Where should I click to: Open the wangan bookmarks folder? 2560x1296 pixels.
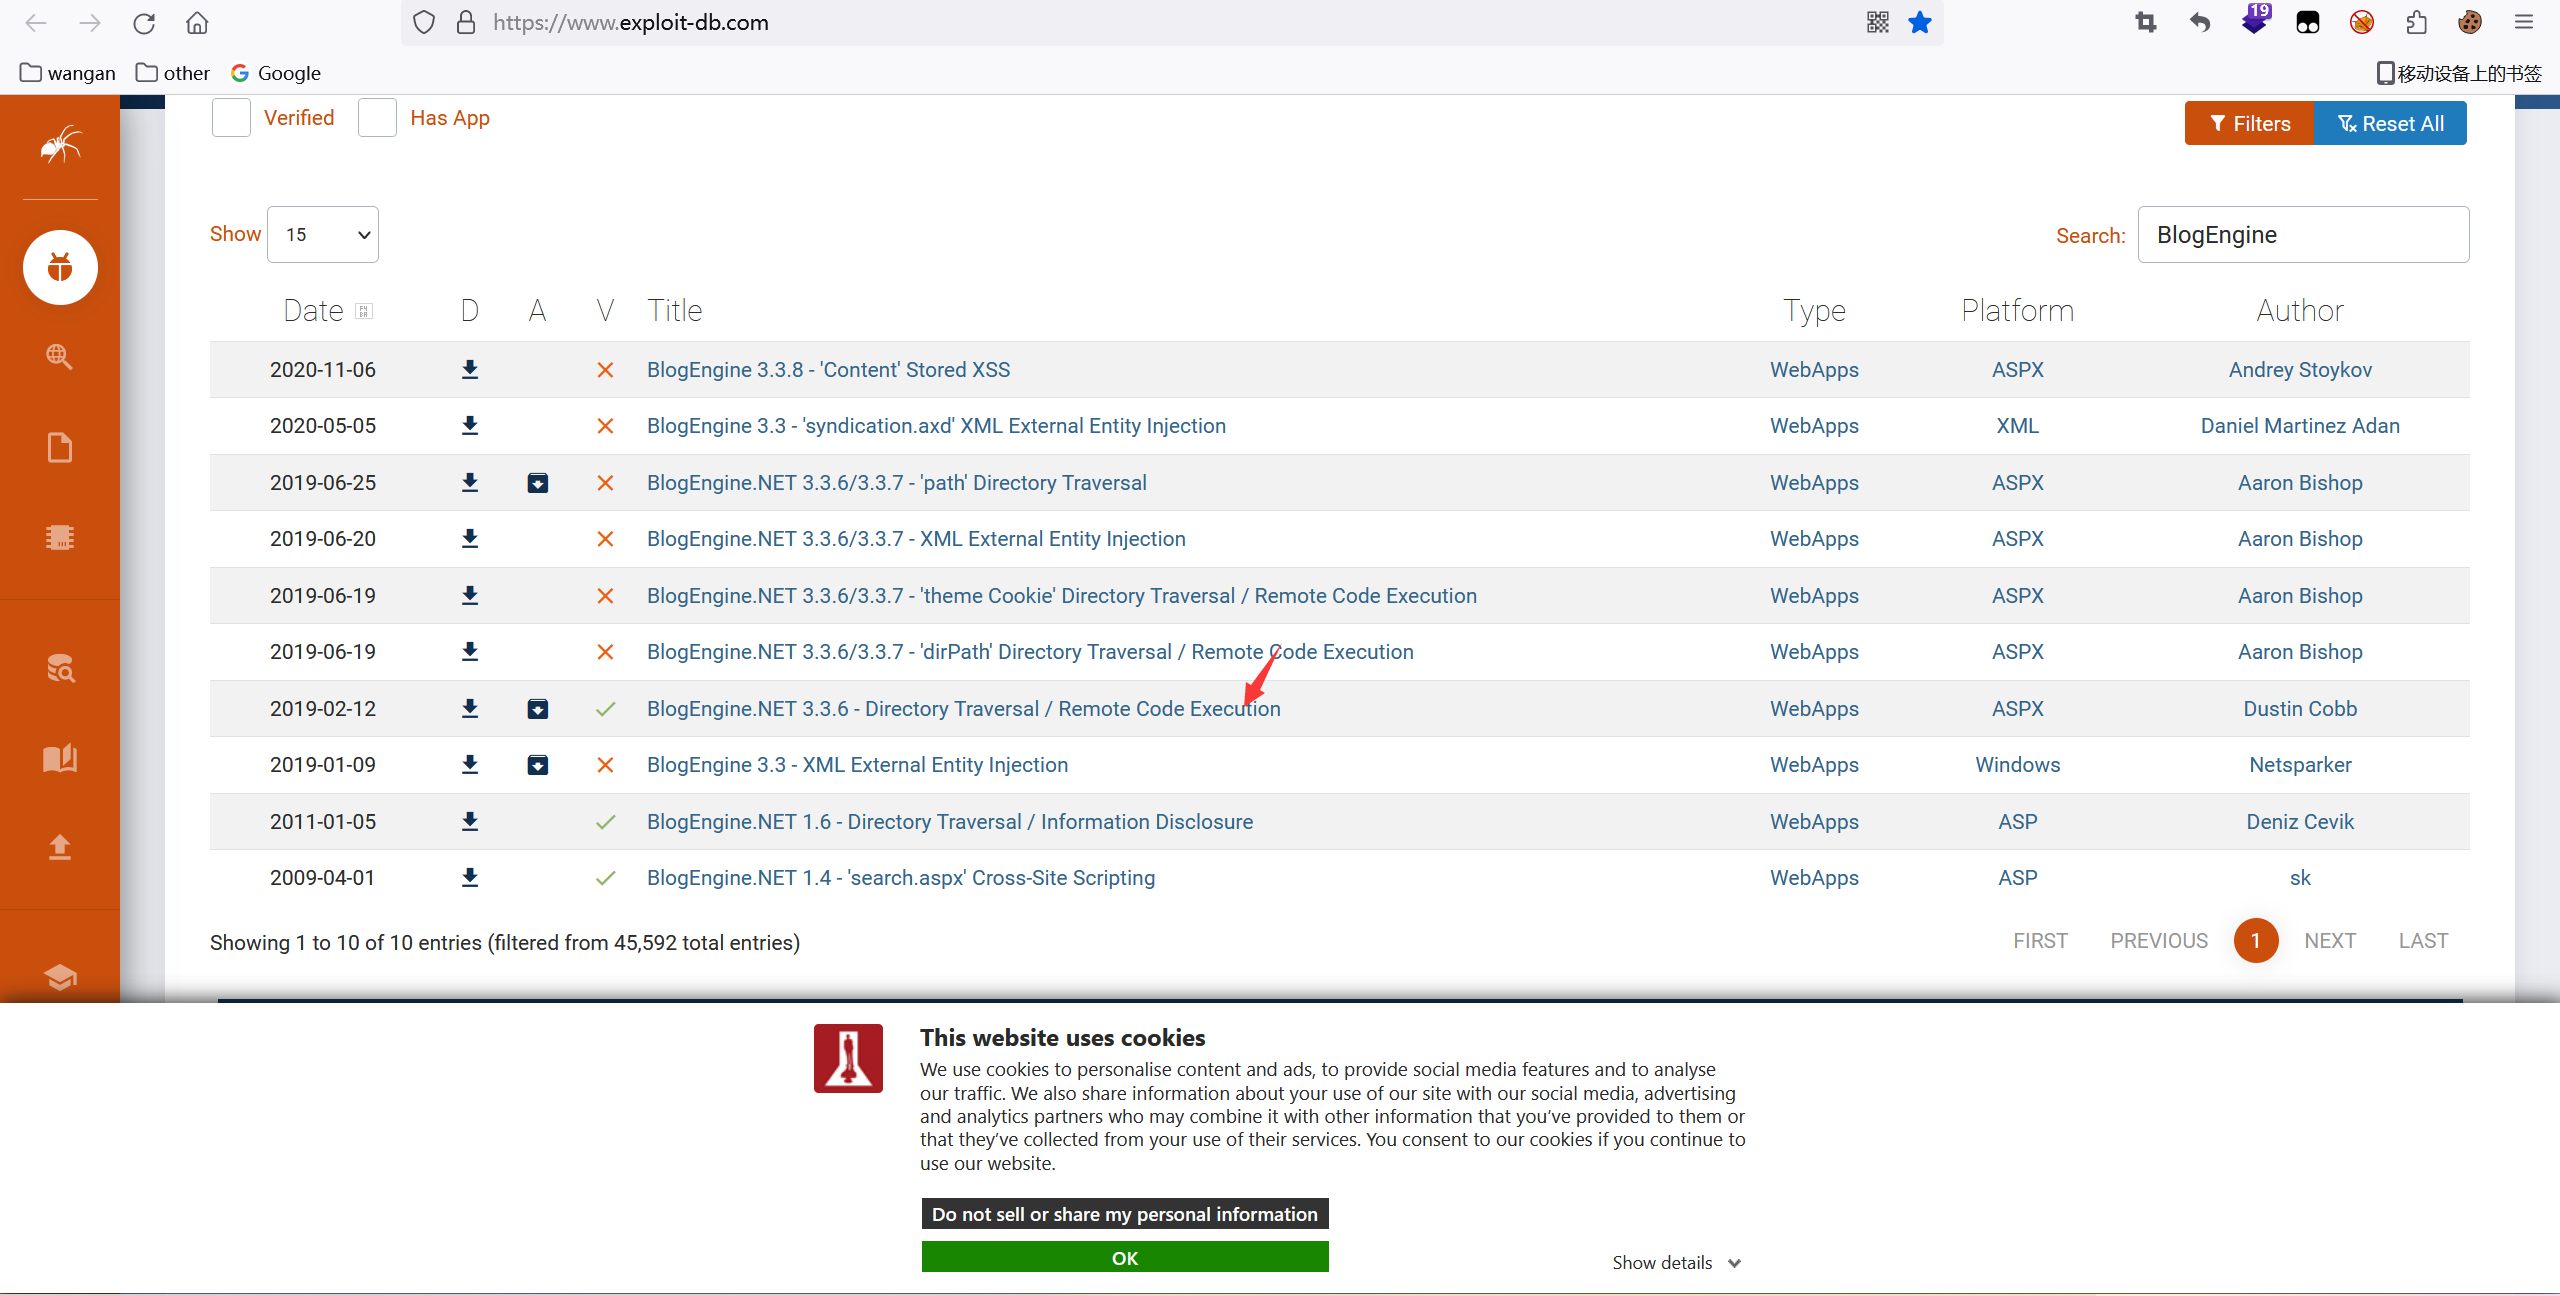[x=68, y=73]
